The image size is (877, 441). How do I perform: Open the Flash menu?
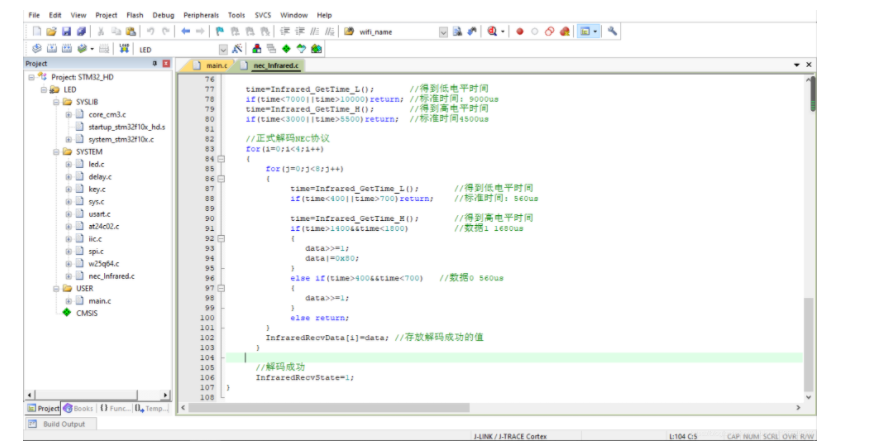135,15
